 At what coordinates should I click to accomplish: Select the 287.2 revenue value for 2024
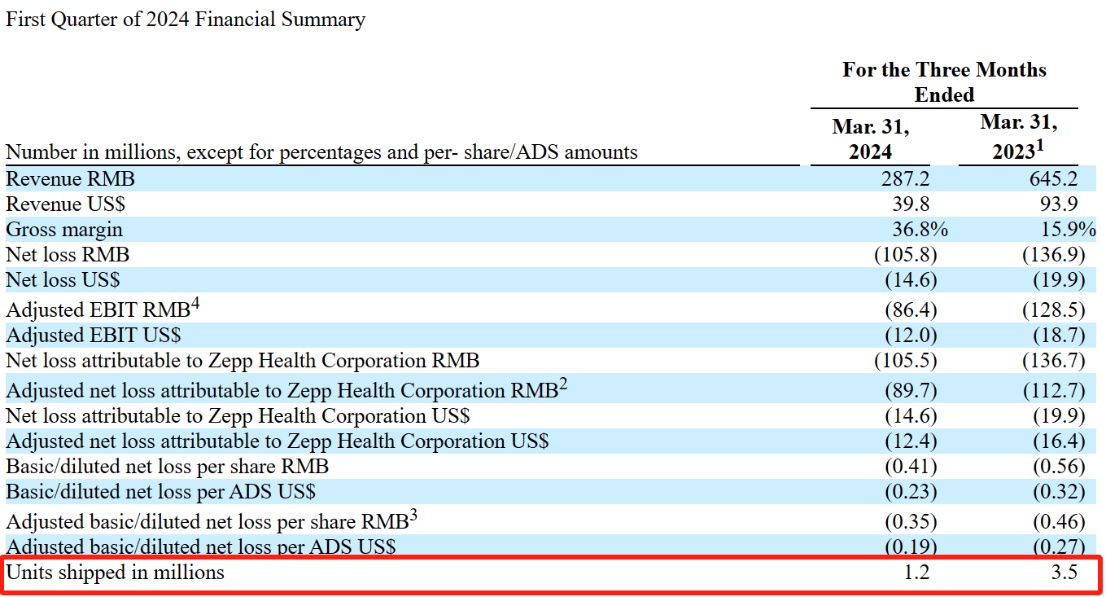[x=905, y=179]
